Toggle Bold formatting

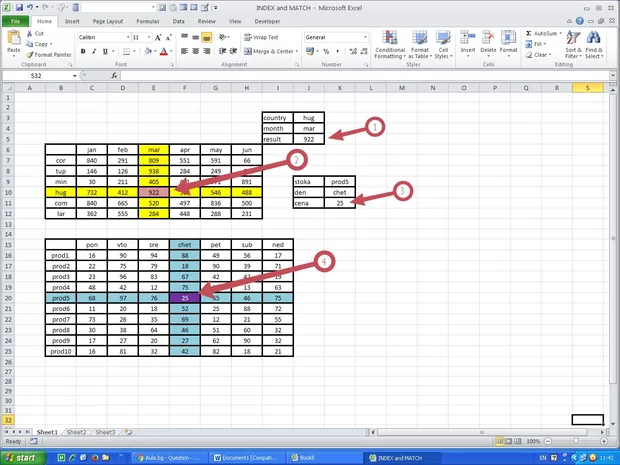coord(83,51)
